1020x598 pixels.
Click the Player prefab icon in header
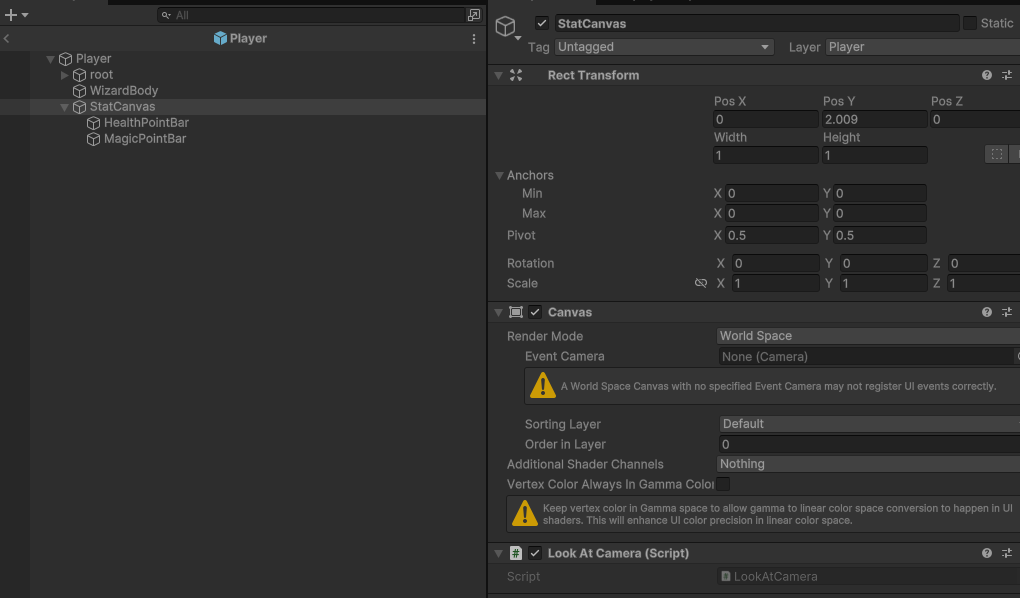221,38
